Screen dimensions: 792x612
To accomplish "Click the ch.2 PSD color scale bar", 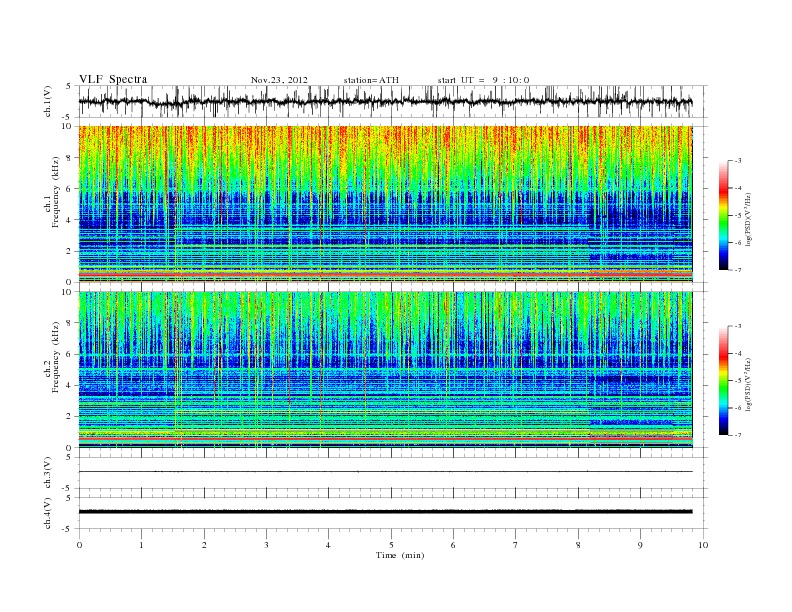I will [x=723, y=381].
